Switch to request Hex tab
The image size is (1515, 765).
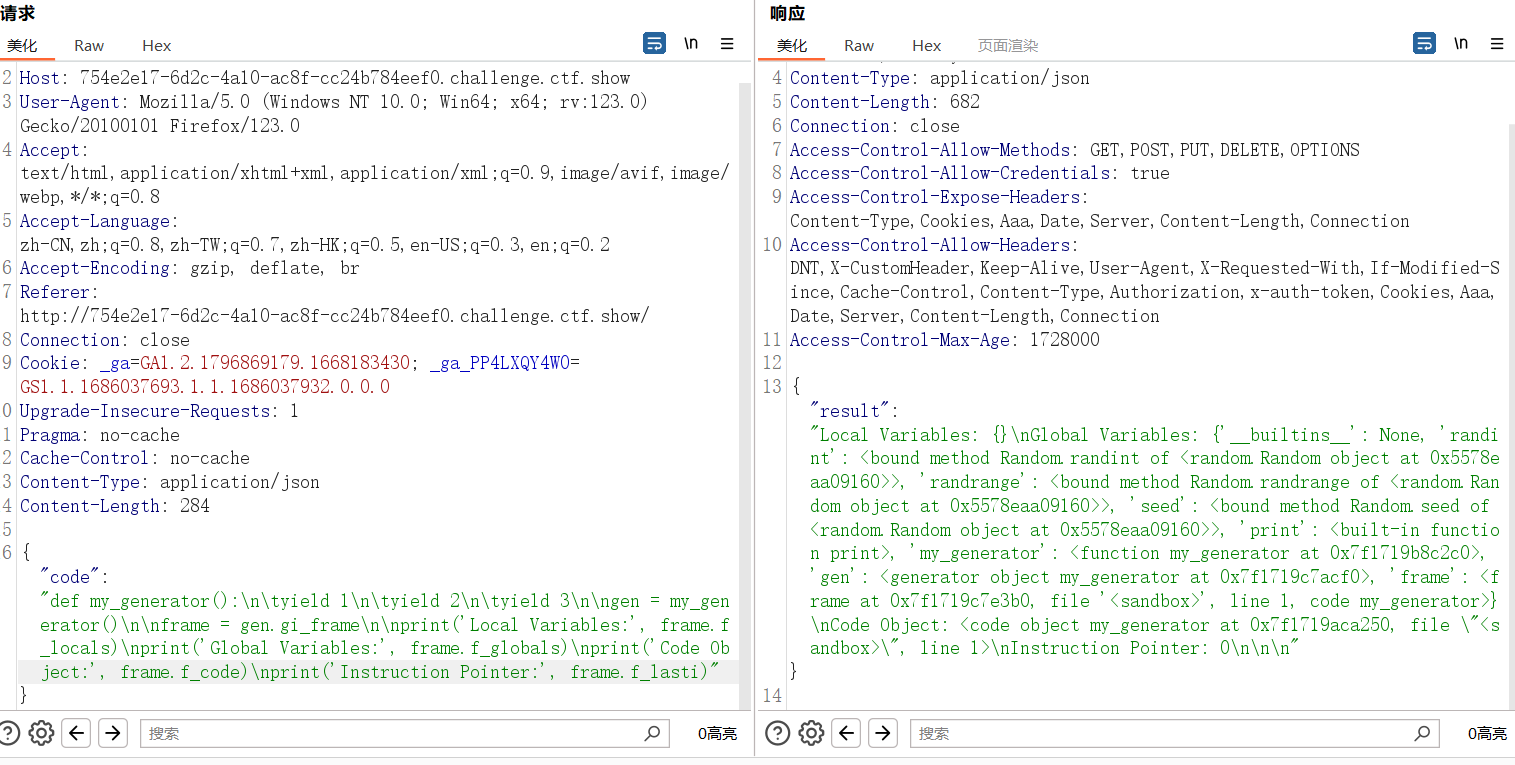click(x=157, y=45)
